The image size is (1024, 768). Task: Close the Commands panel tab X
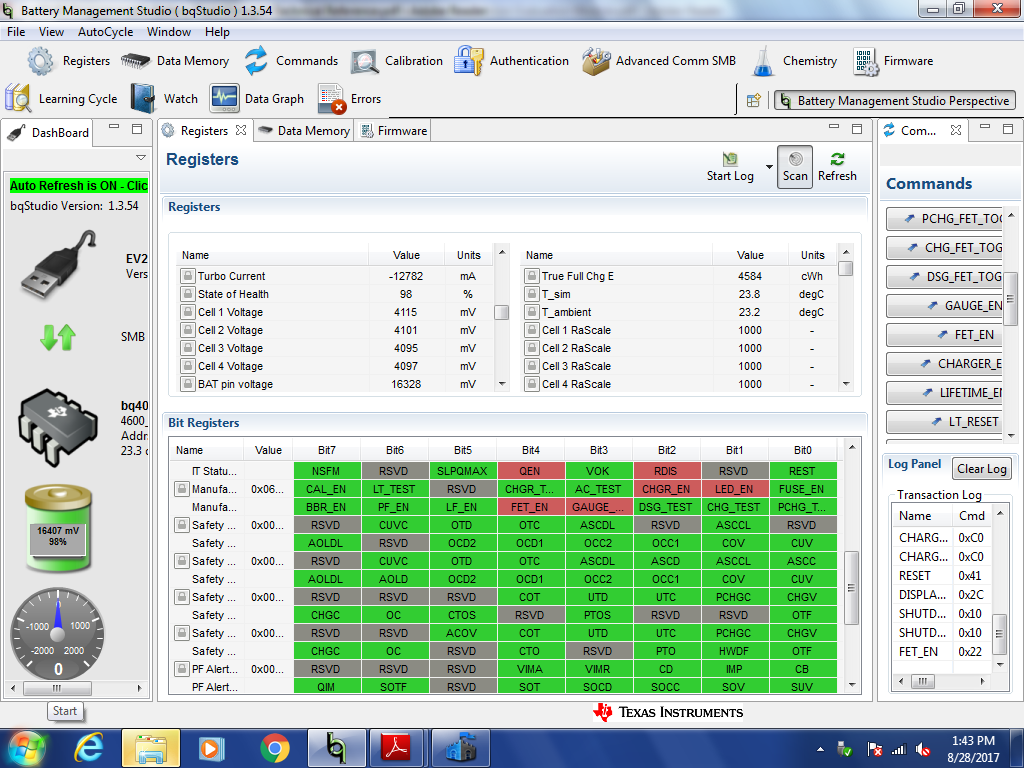click(956, 130)
